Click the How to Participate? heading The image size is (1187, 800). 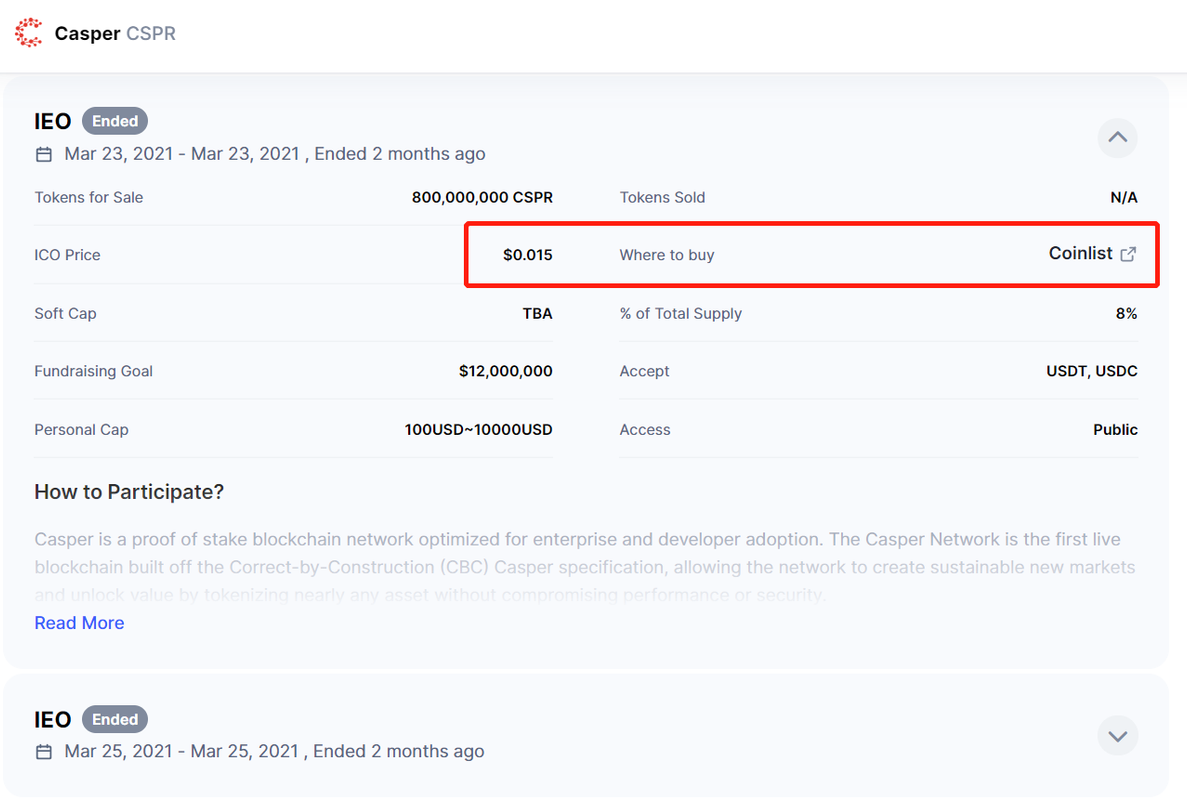click(129, 492)
